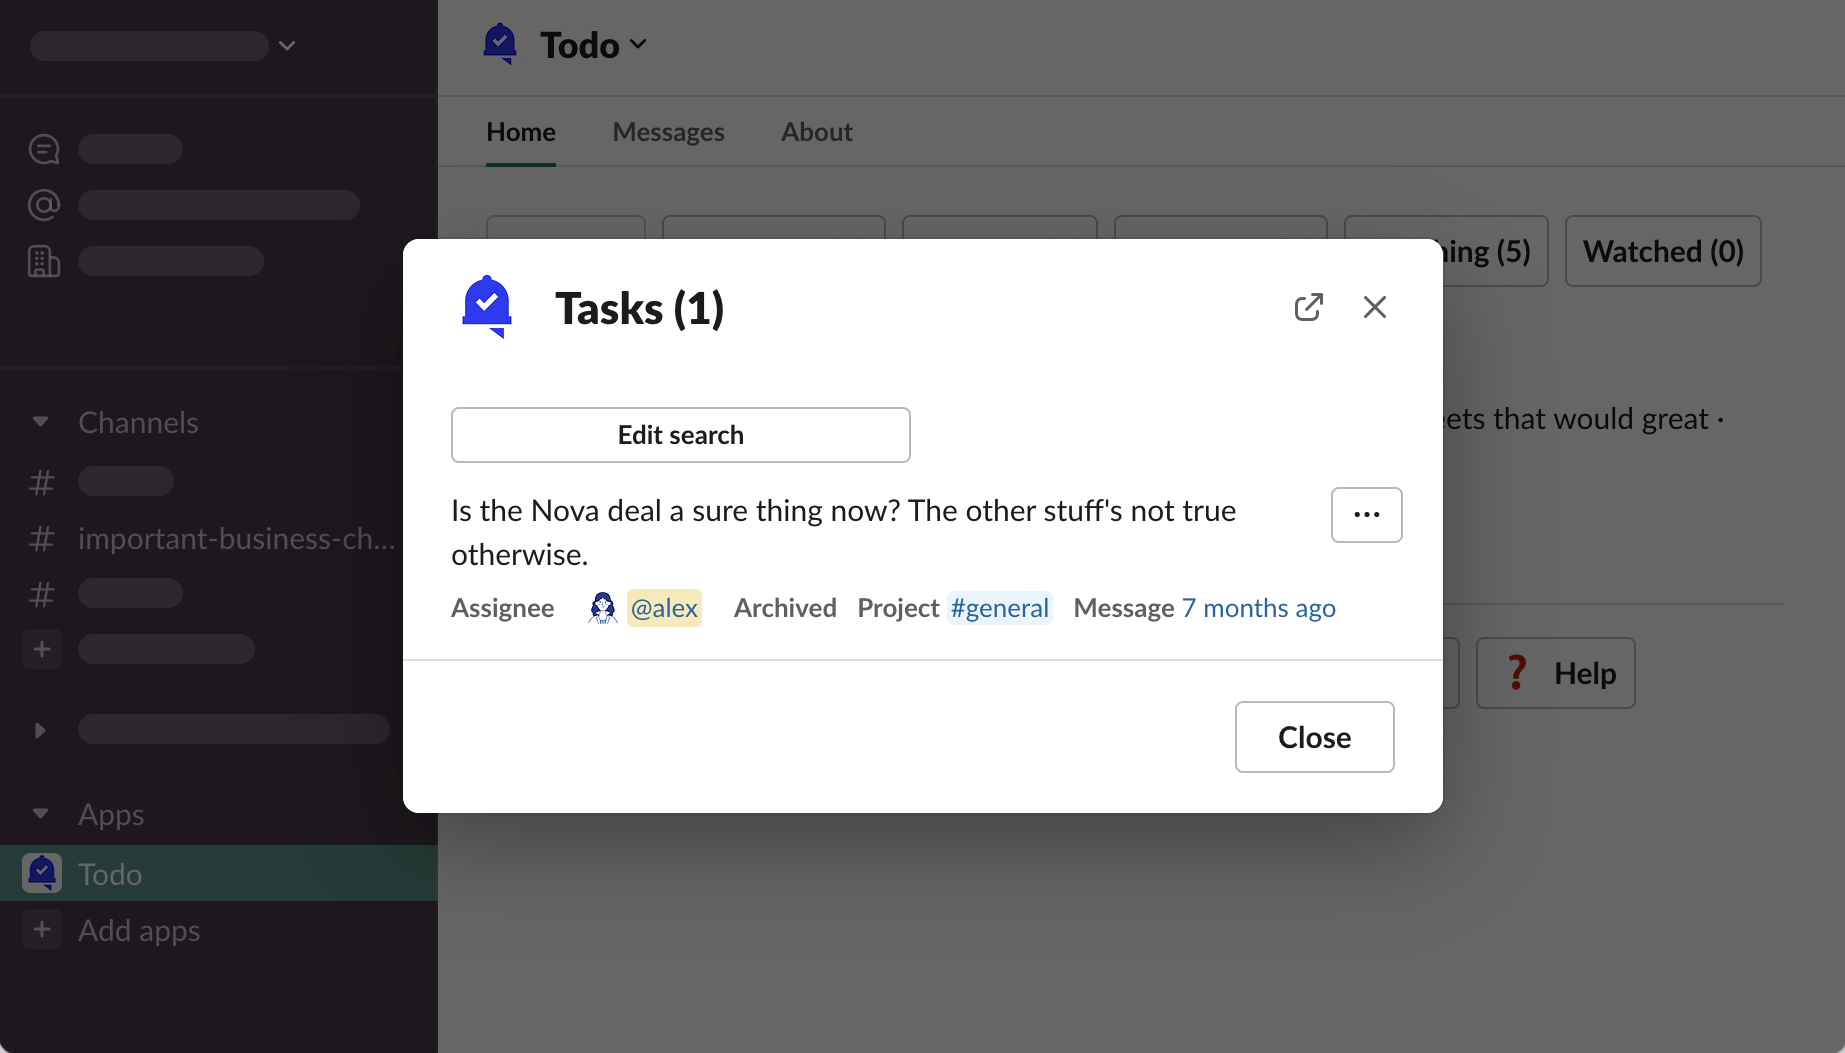
Task: Collapse the Channels section
Action: pos(40,422)
